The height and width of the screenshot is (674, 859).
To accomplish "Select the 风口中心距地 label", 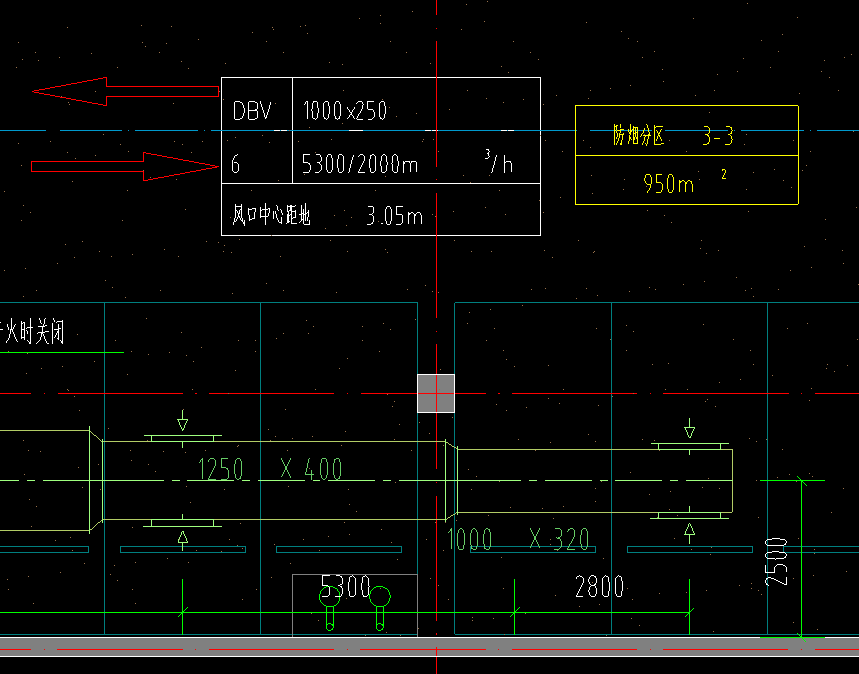I will (x=271, y=215).
